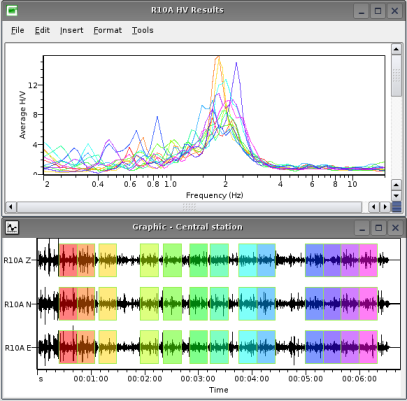Click the vertical scrollbar handle in HV Results
The image size is (407, 401).
click(x=396, y=76)
